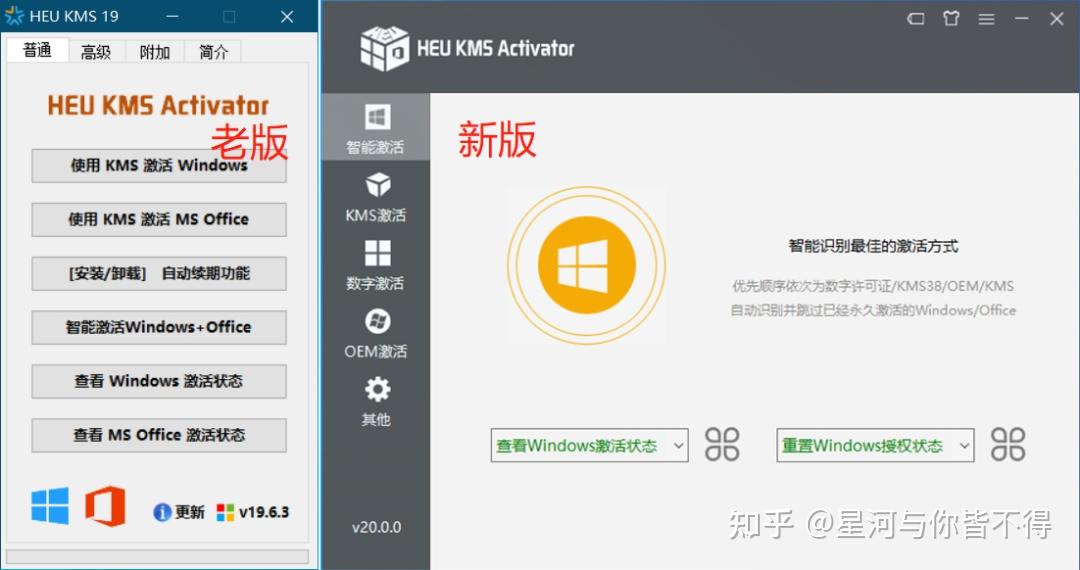Close the old HEU KMS 19 window

point(287,17)
